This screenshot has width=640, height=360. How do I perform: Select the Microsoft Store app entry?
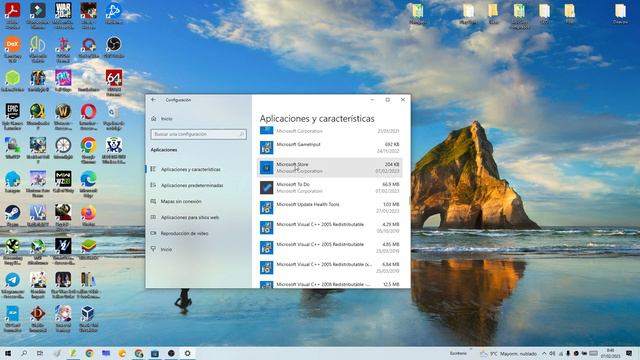click(330, 167)
